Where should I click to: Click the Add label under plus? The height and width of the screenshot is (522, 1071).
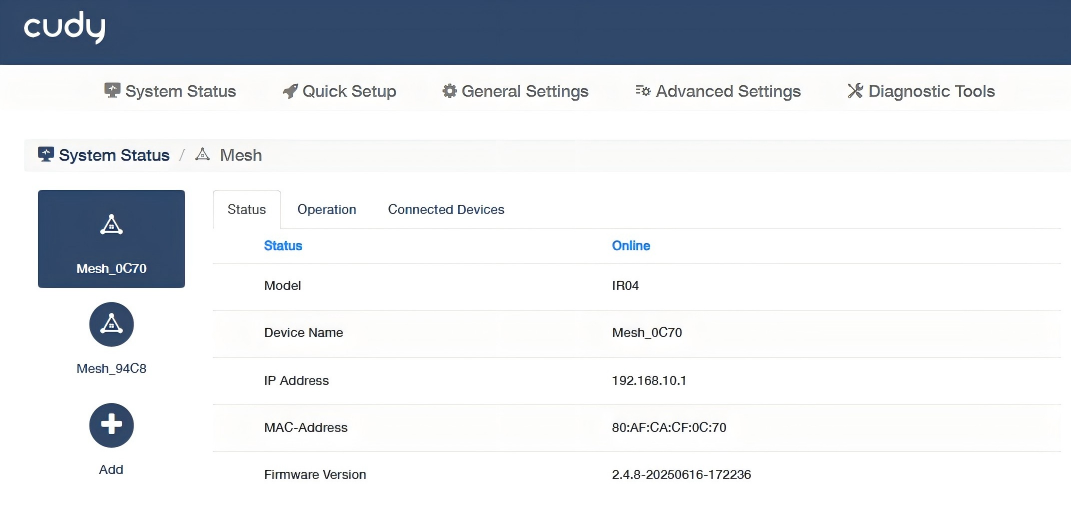click(x=111, y=469)
